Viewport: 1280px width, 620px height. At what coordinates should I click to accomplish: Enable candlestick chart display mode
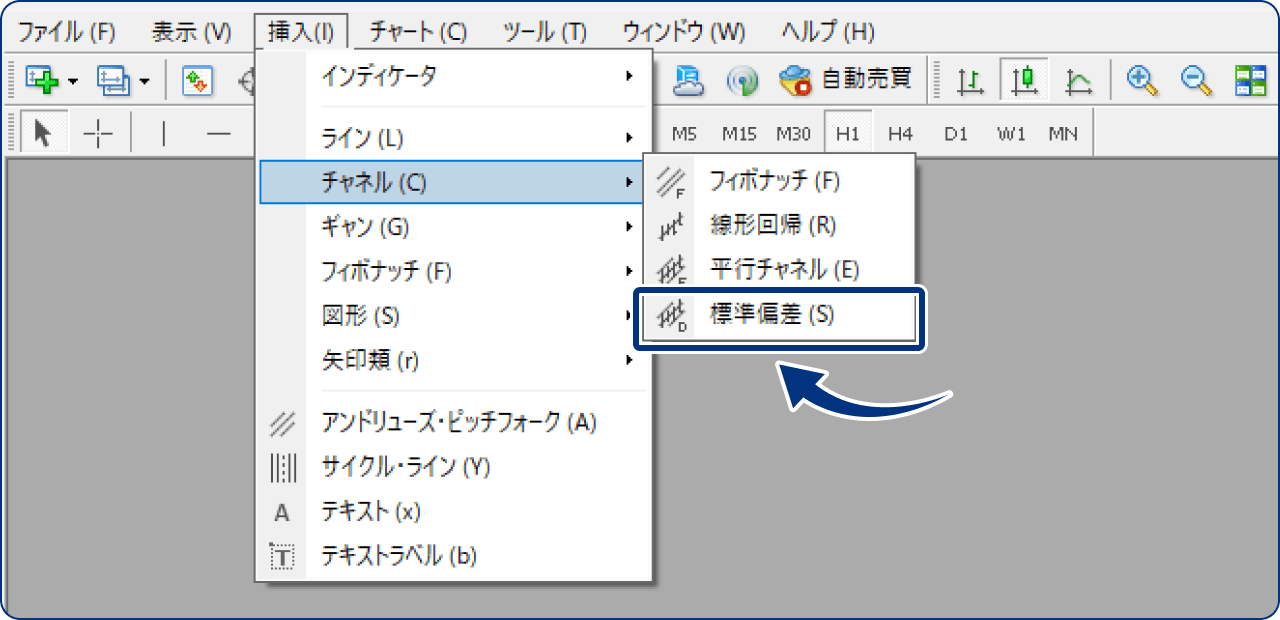tap(1022, 80)
